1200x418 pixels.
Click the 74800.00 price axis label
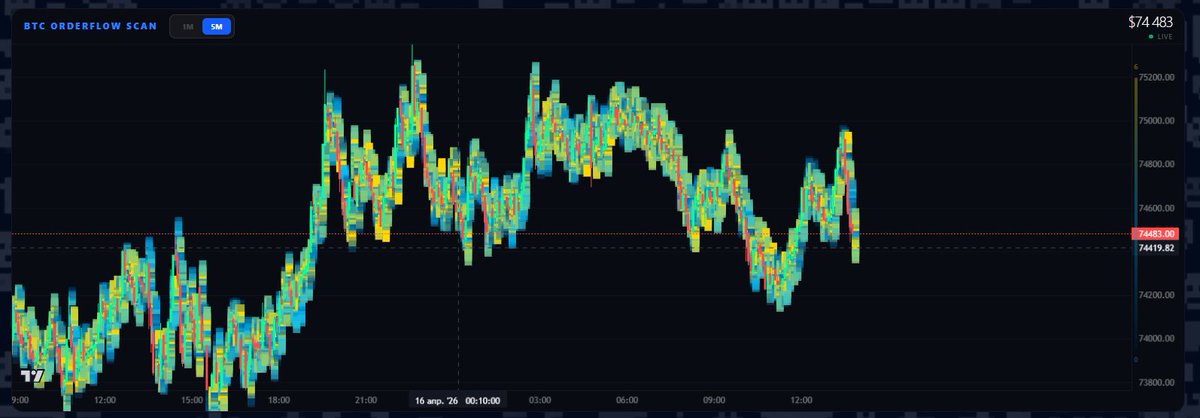click(1157, 164)
